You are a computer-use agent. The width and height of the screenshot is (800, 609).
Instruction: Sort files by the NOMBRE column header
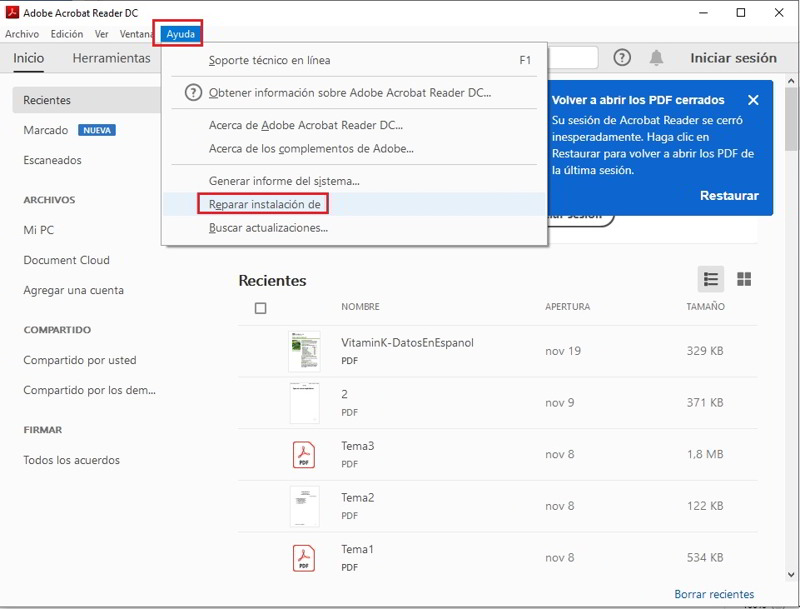[x=360, y=307]
